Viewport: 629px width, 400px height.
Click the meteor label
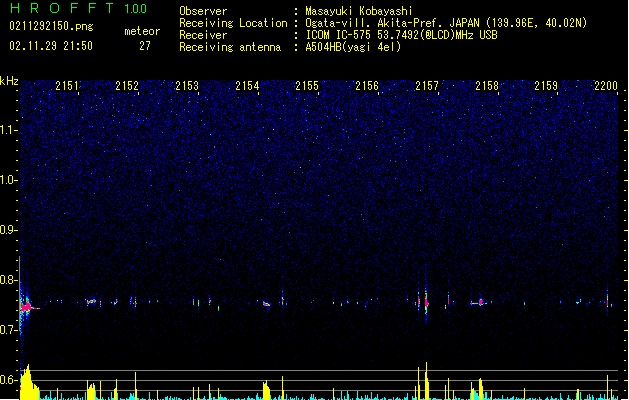[142, 31]
